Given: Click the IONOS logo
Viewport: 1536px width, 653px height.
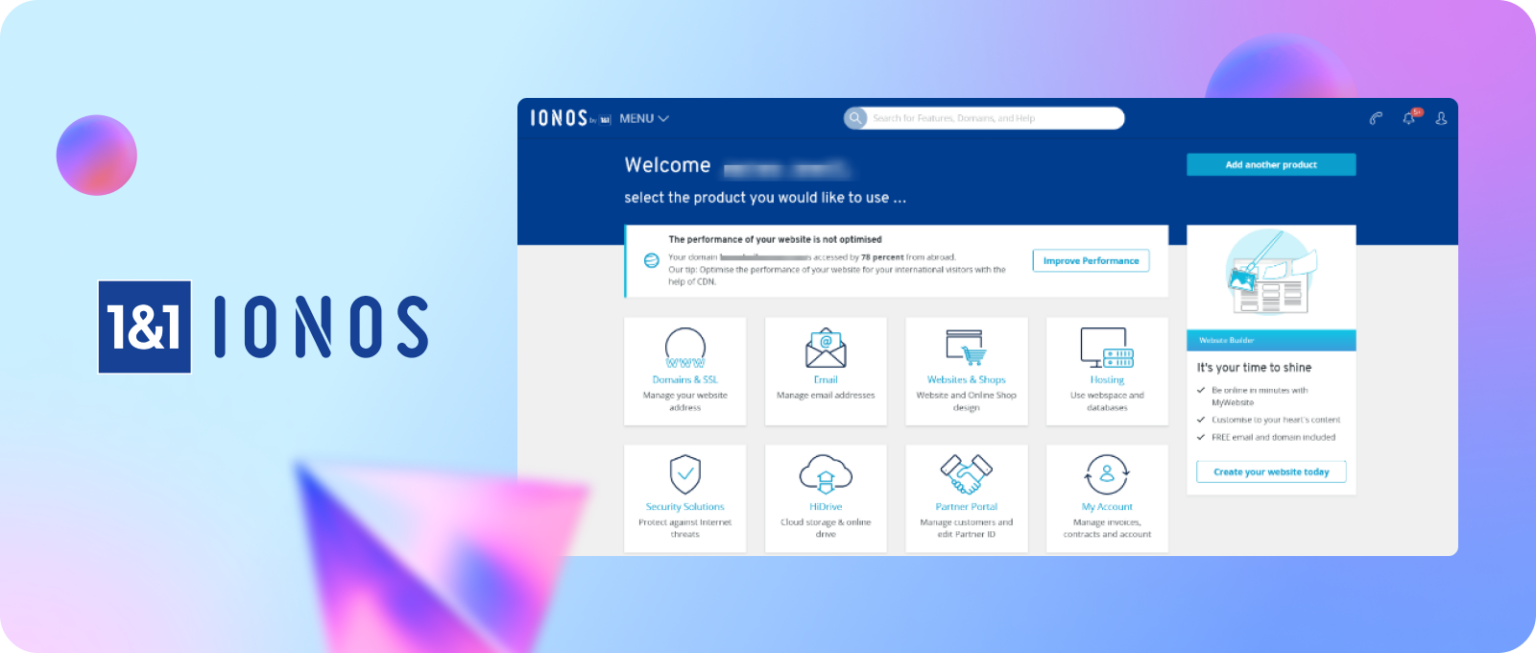Looking at the screenshot, I should pos(557,118).
